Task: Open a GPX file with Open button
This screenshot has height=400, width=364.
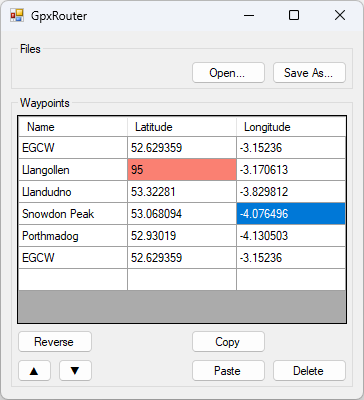Action: click(228, 73)
